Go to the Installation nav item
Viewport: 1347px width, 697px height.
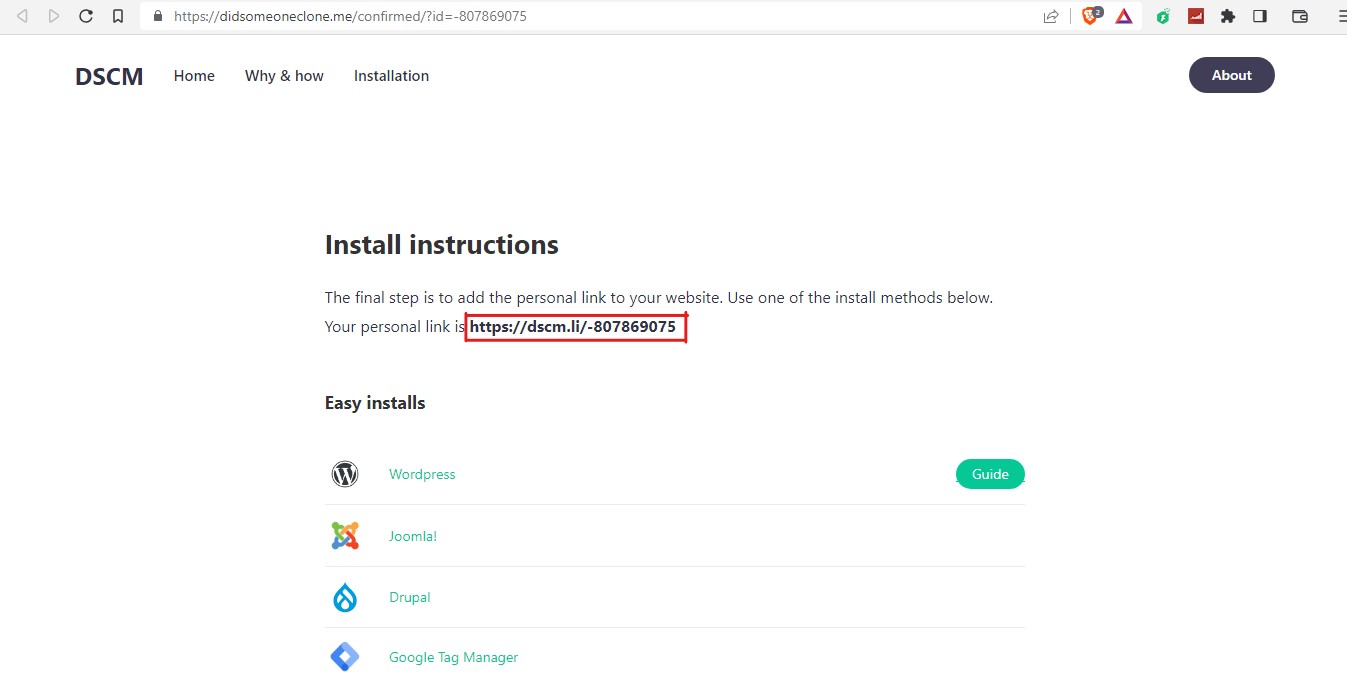point(391,76)
